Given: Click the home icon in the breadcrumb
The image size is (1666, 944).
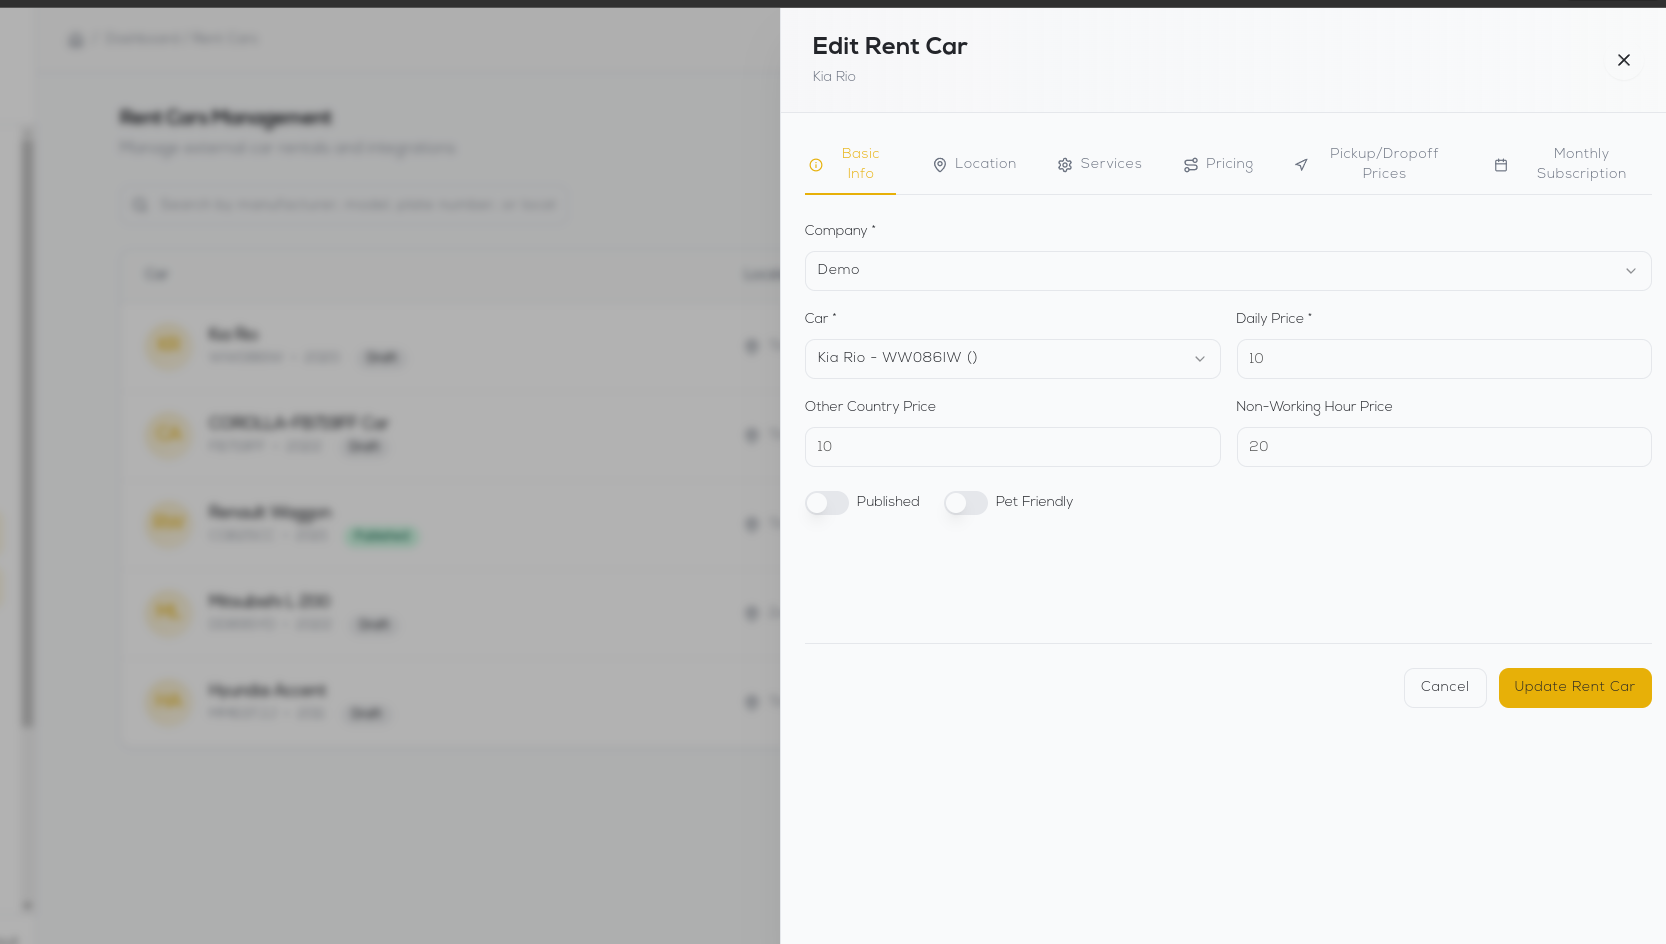Looking at the screenshot, I should (76, 39).
